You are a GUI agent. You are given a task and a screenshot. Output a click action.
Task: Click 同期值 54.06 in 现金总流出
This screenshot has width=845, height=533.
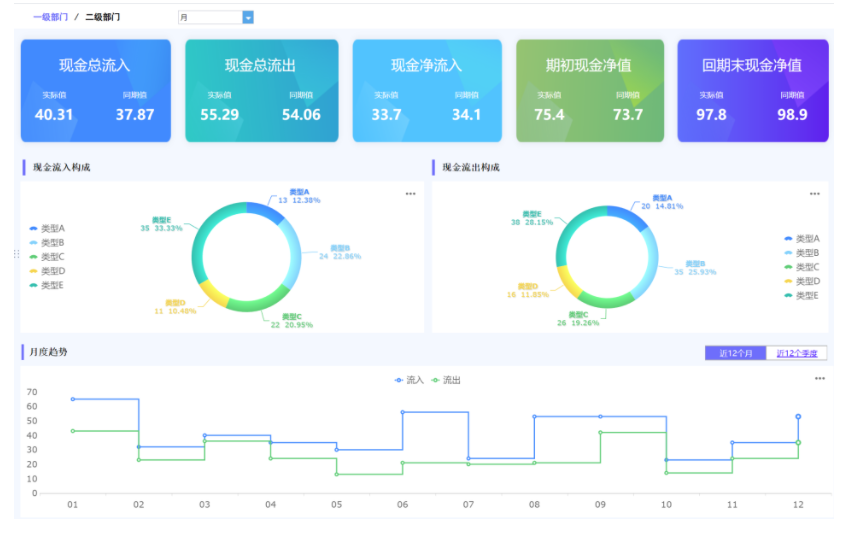(x=301, y=115)
